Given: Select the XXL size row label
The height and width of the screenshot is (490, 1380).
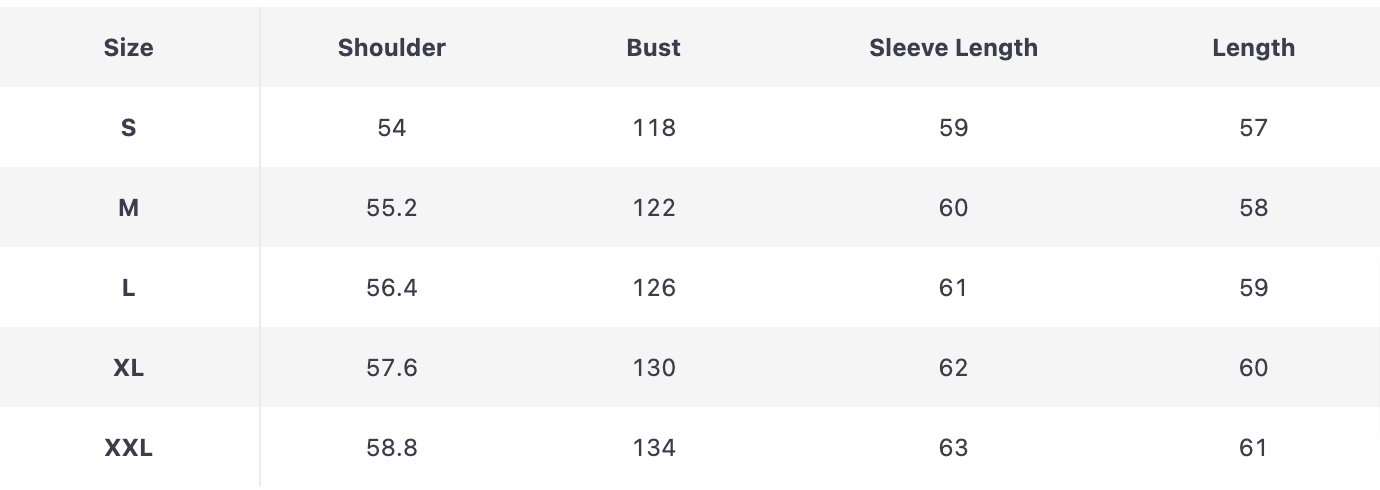Looking at the screenshot, I should 128,448.
